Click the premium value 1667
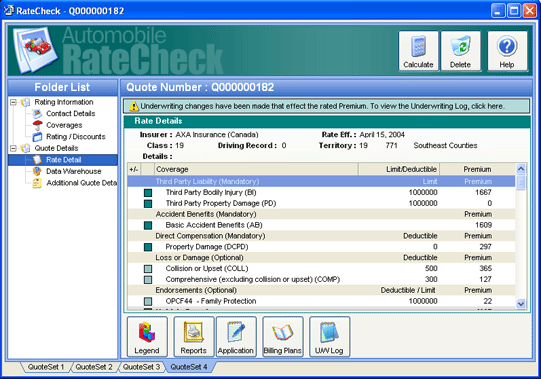The width and height of the screenshot is (541, 379). pyautogui.click(x=483, y=193)
